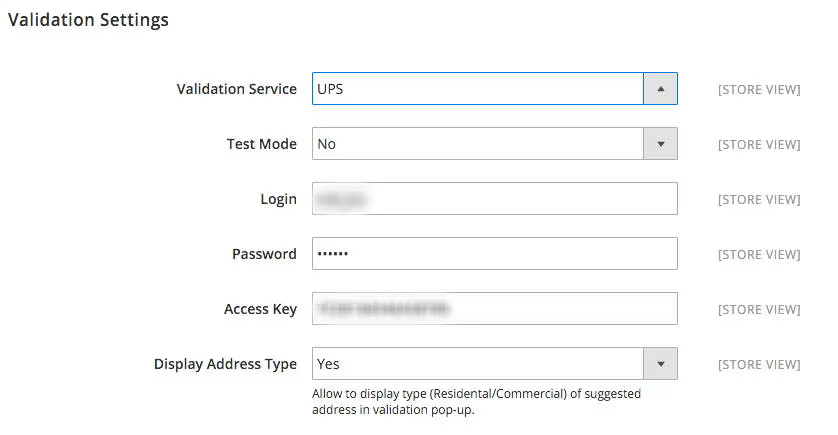Viewport: 838px width, 435px height.
Task: Click the Password field label
Action: tap(264, 254)
